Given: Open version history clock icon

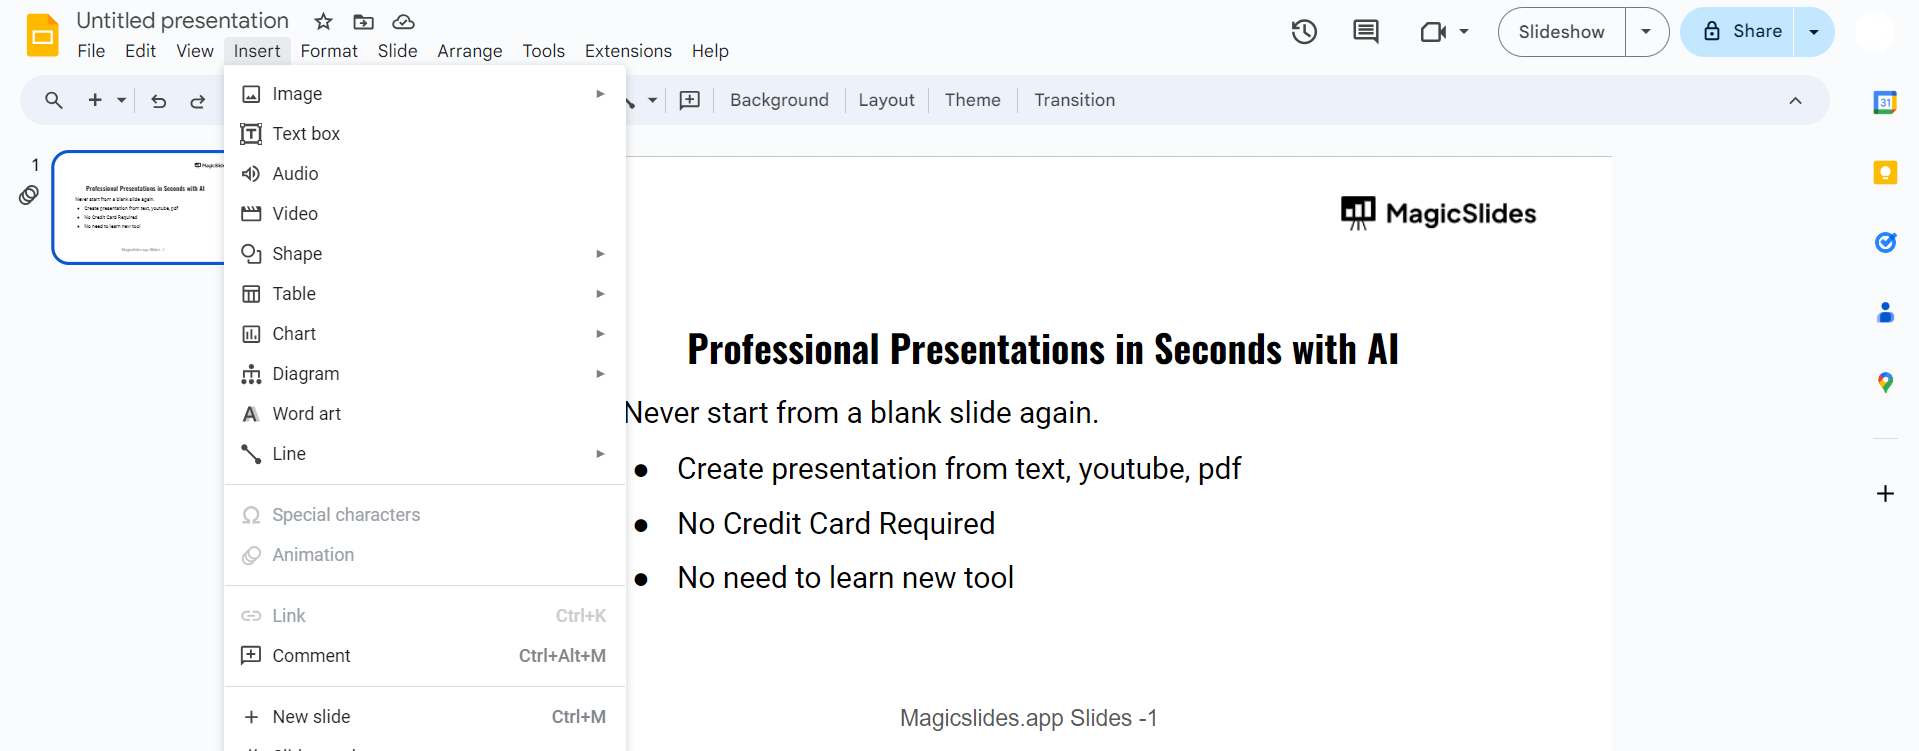Looking at the screenshot, I should click(1304, 32).
